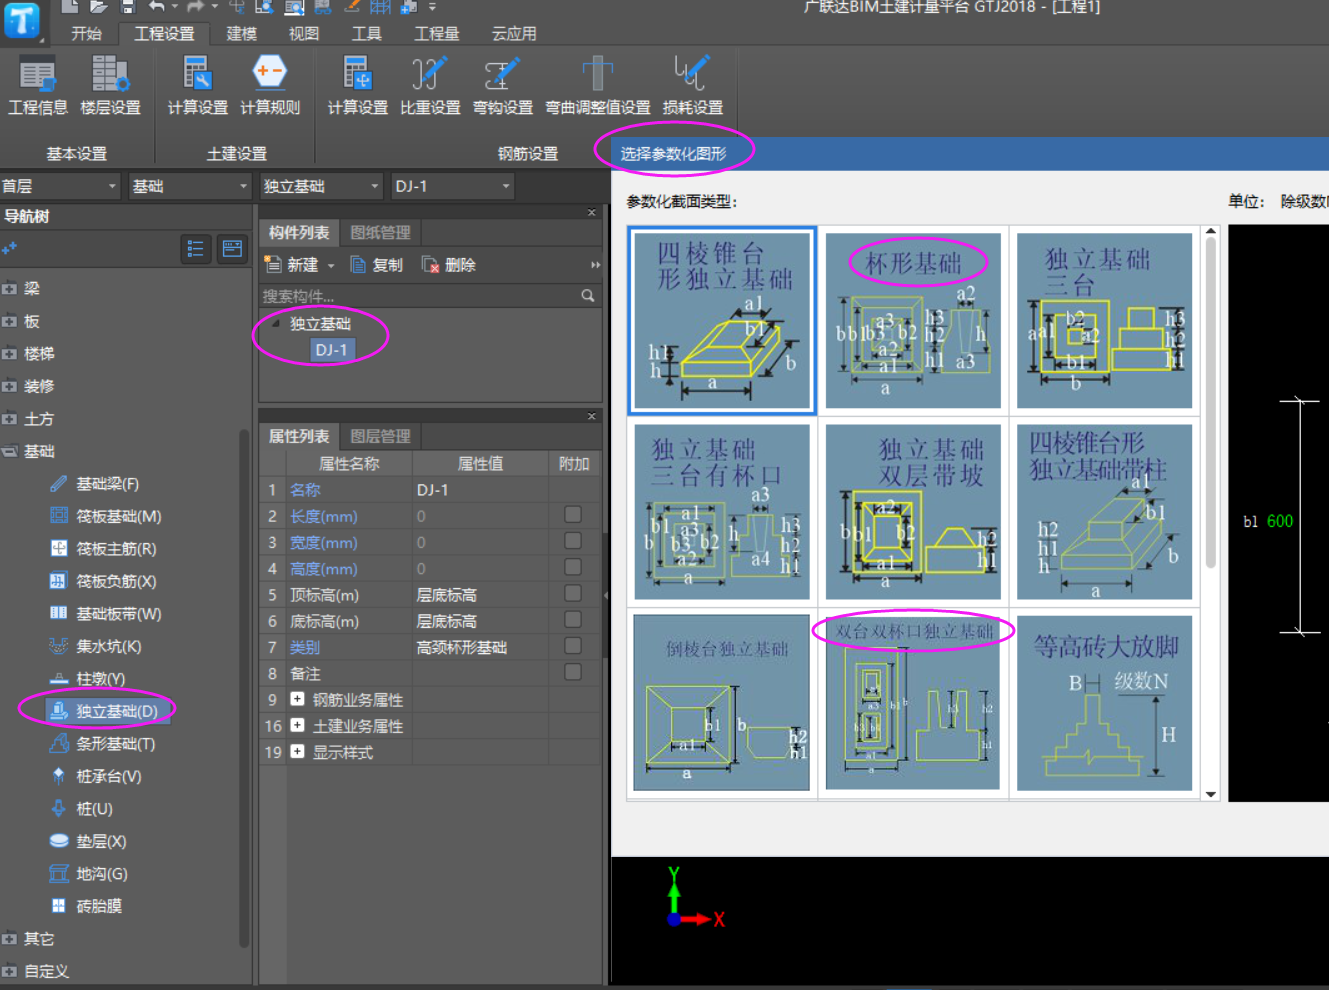Click 复制 copy button

pyautogui.click(x=376, y=265)
